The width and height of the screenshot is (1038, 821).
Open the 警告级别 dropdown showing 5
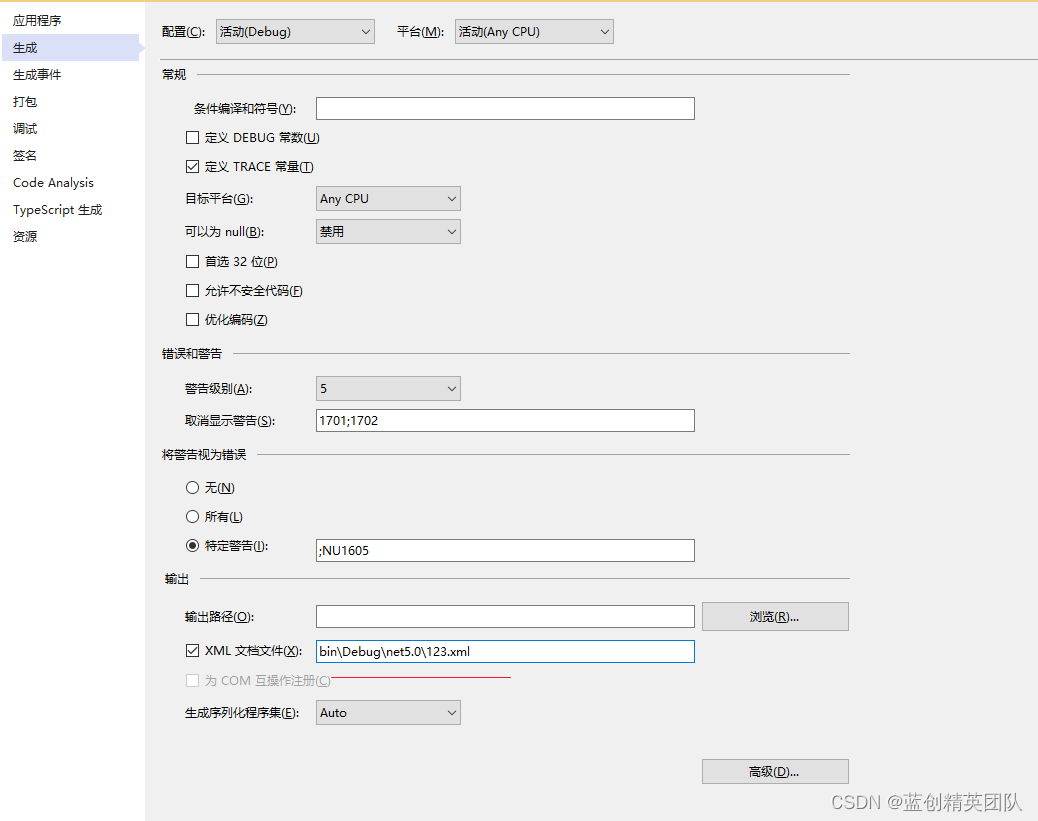(x=388, y=389)
